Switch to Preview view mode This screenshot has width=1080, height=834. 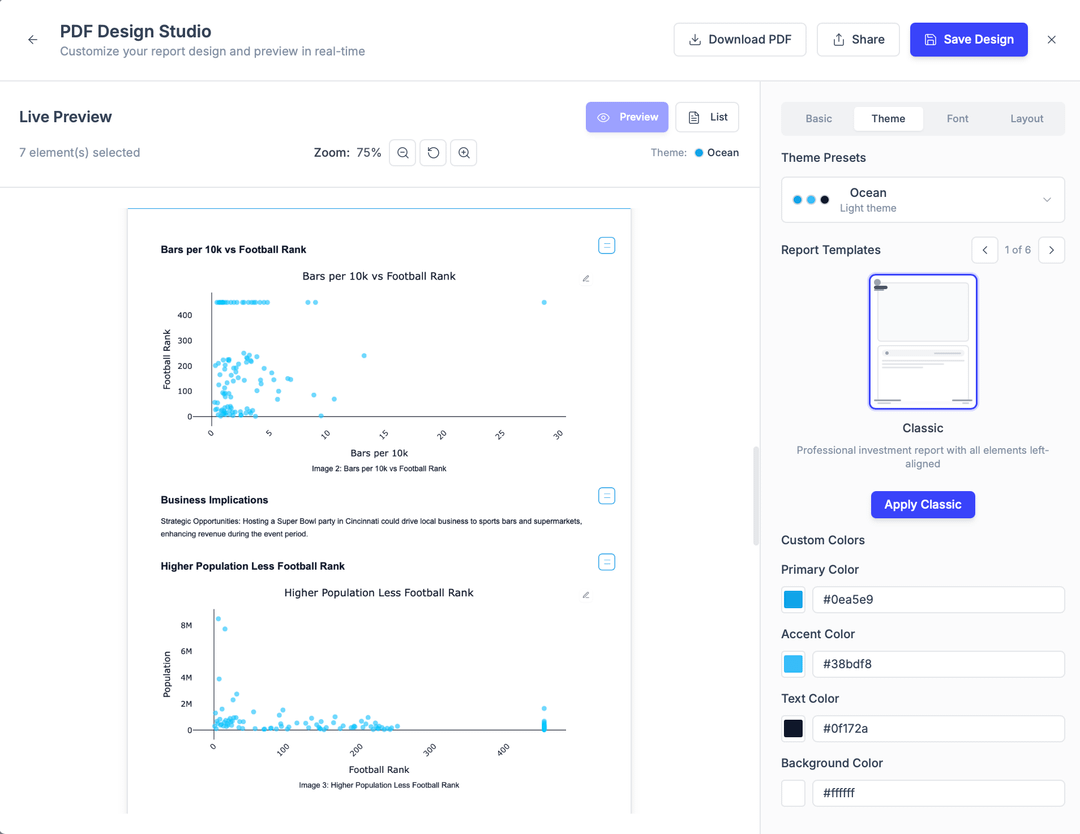(627, 117)
